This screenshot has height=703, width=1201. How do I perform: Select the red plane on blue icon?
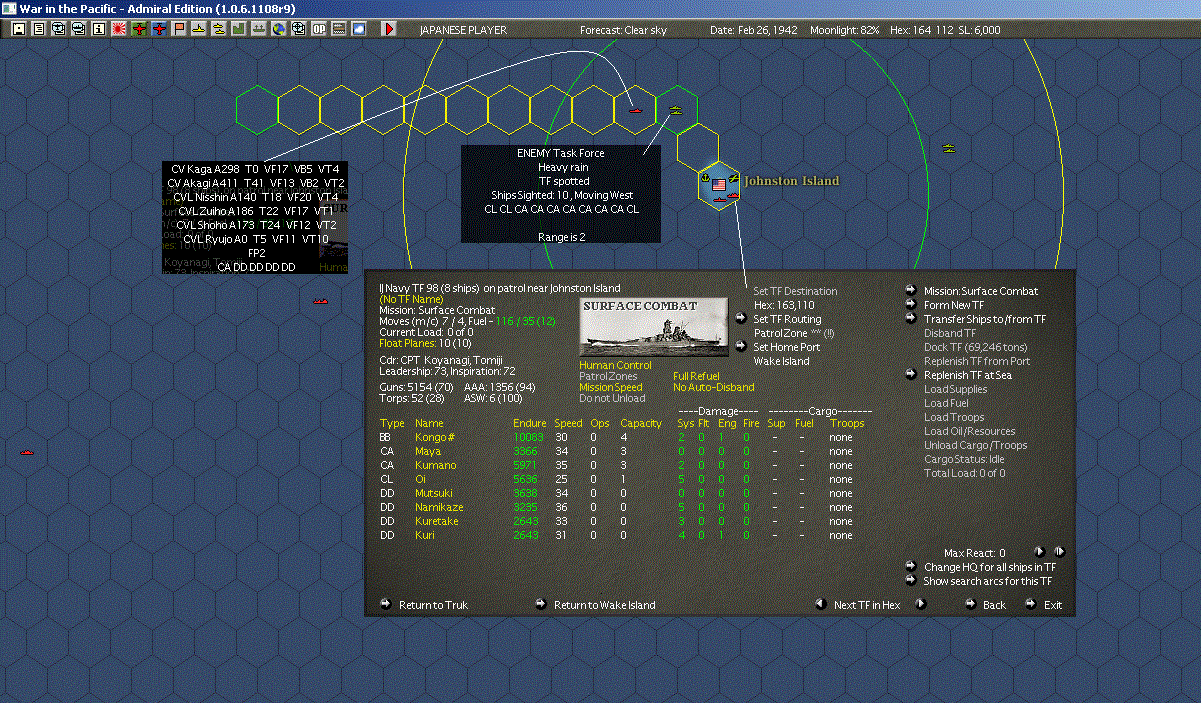tap(160, 29)
